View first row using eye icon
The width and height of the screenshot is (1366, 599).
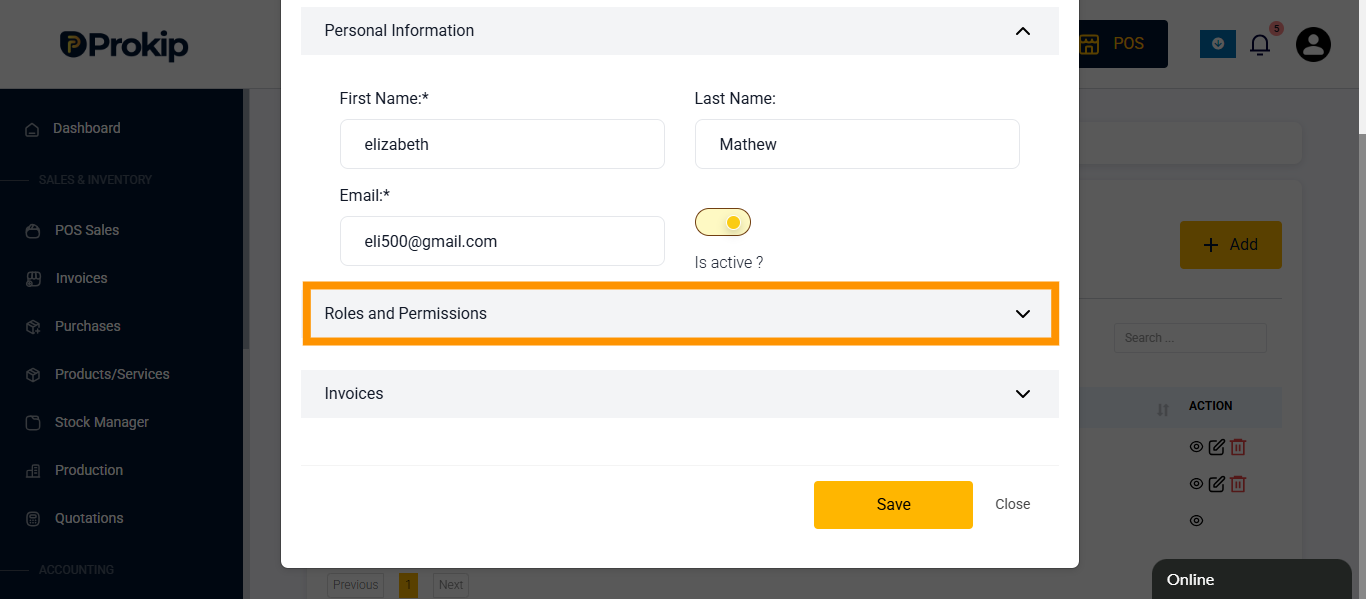[1196, 447]
